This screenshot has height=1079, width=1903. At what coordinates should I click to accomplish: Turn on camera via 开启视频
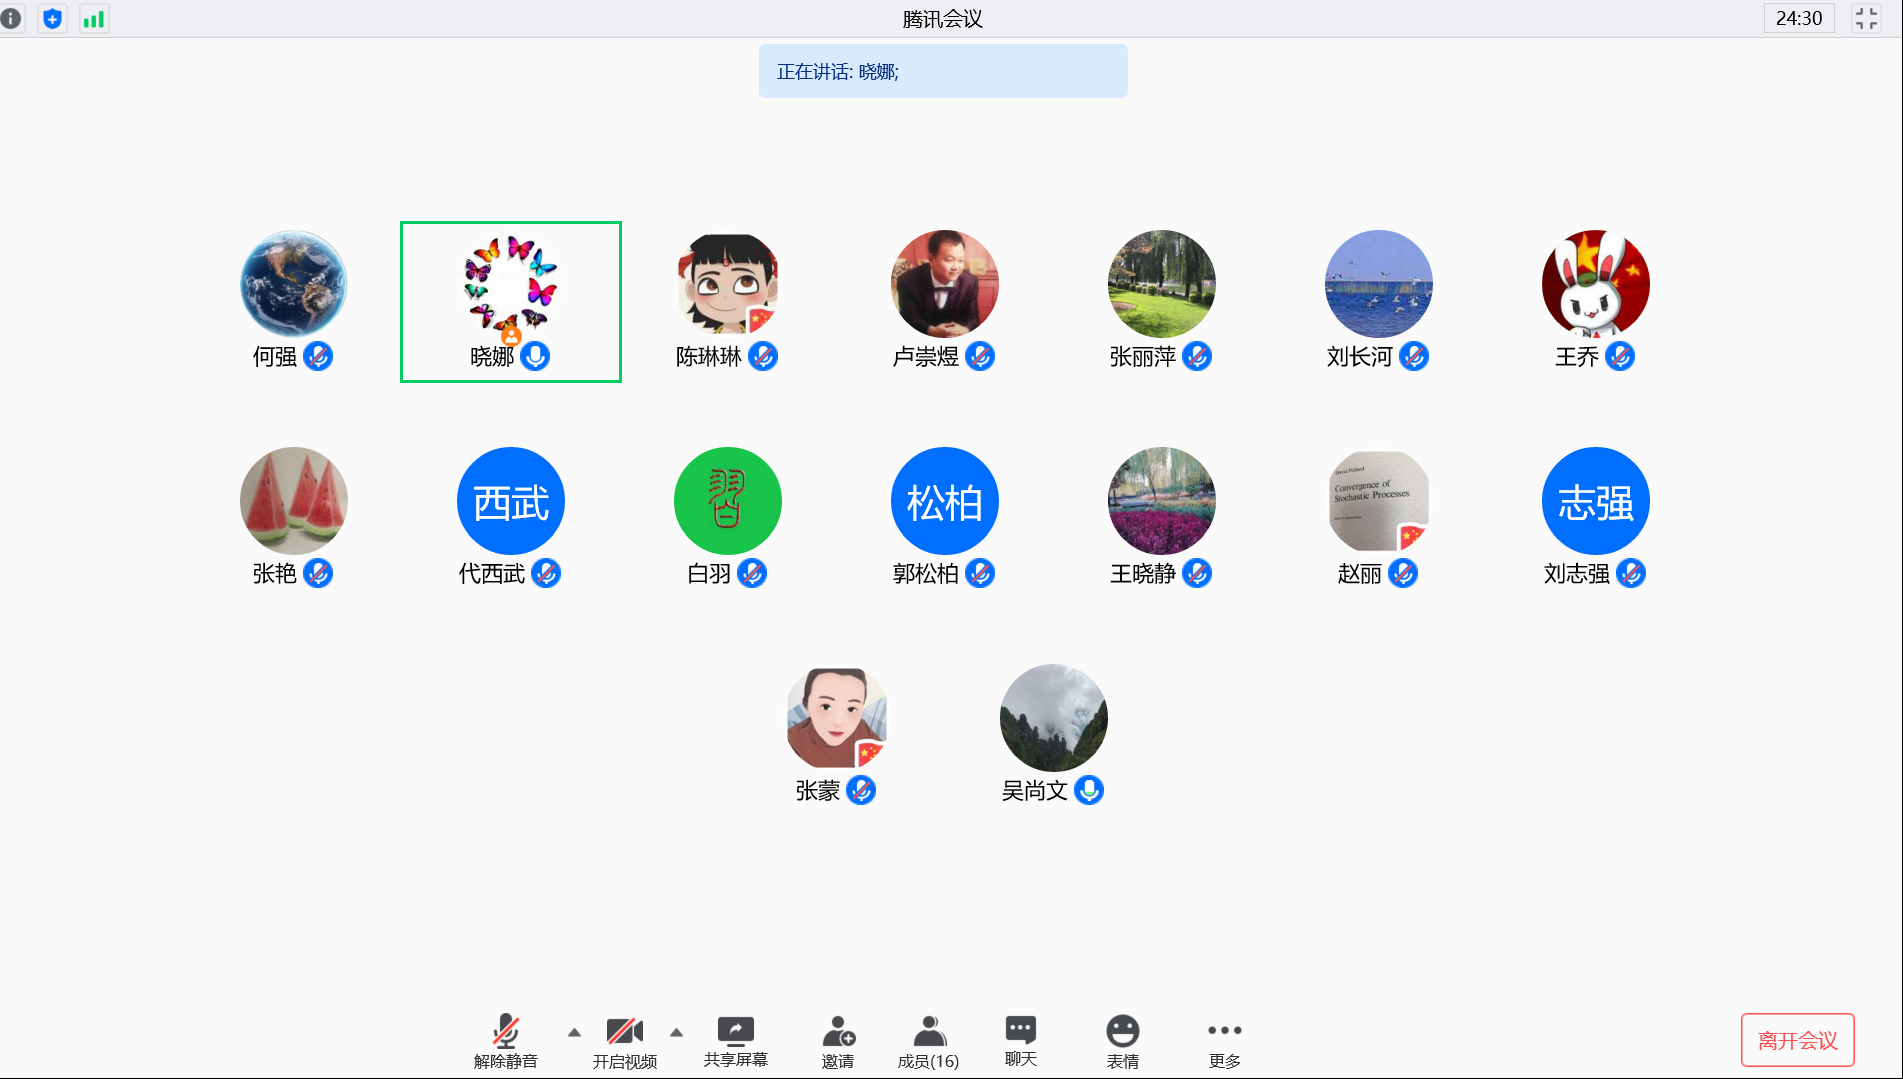point(624,1041)
